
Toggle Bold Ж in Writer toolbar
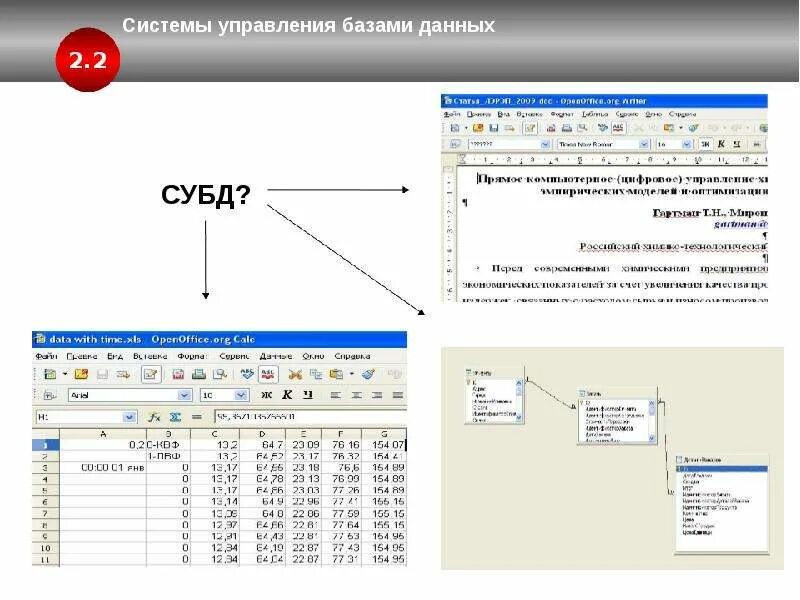click(705, 144)
